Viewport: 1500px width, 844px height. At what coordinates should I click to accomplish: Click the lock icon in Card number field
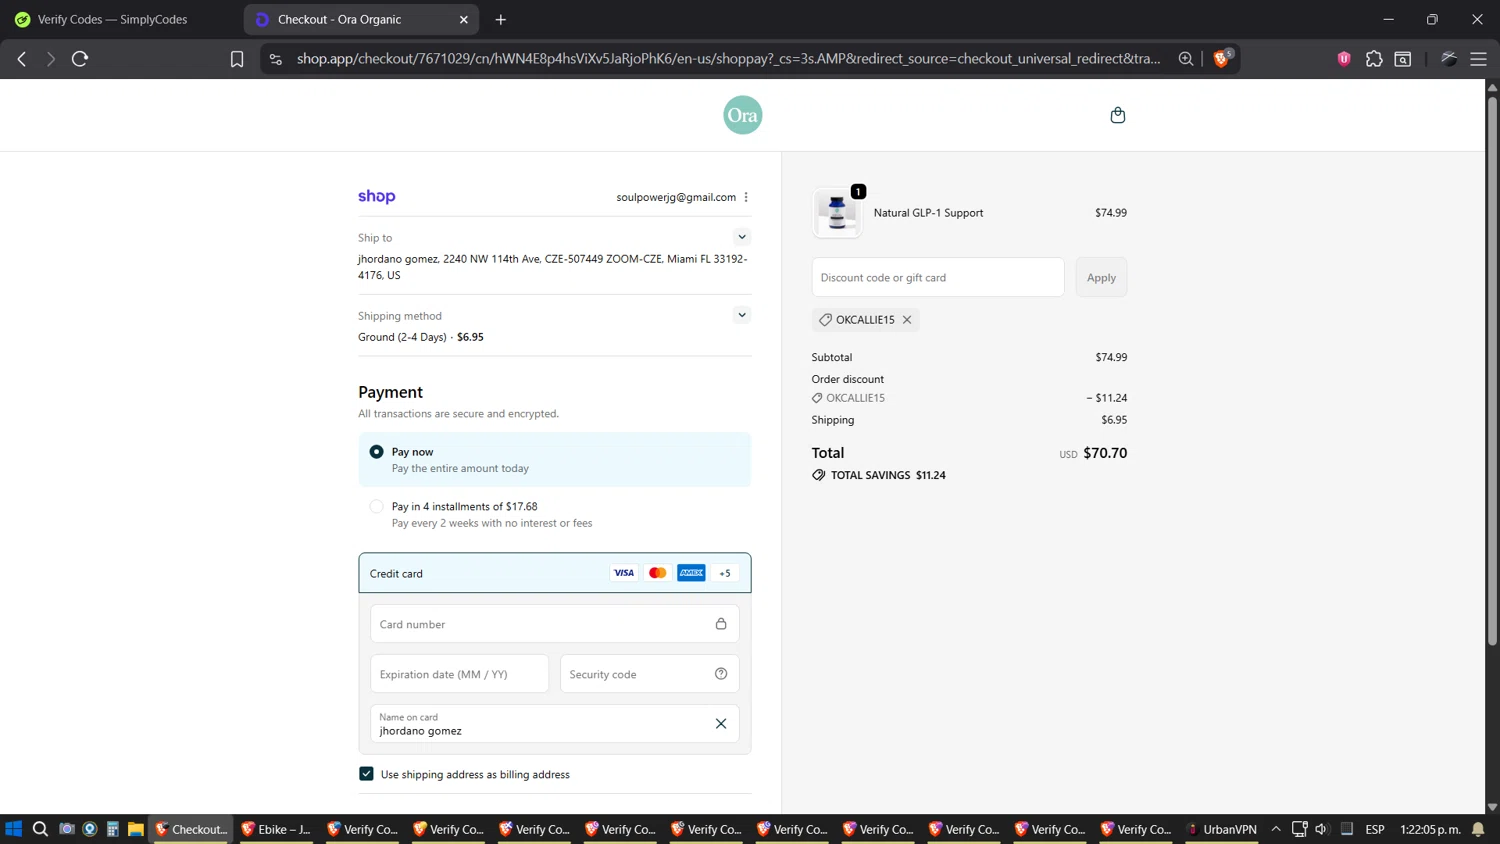pos(721,624)
